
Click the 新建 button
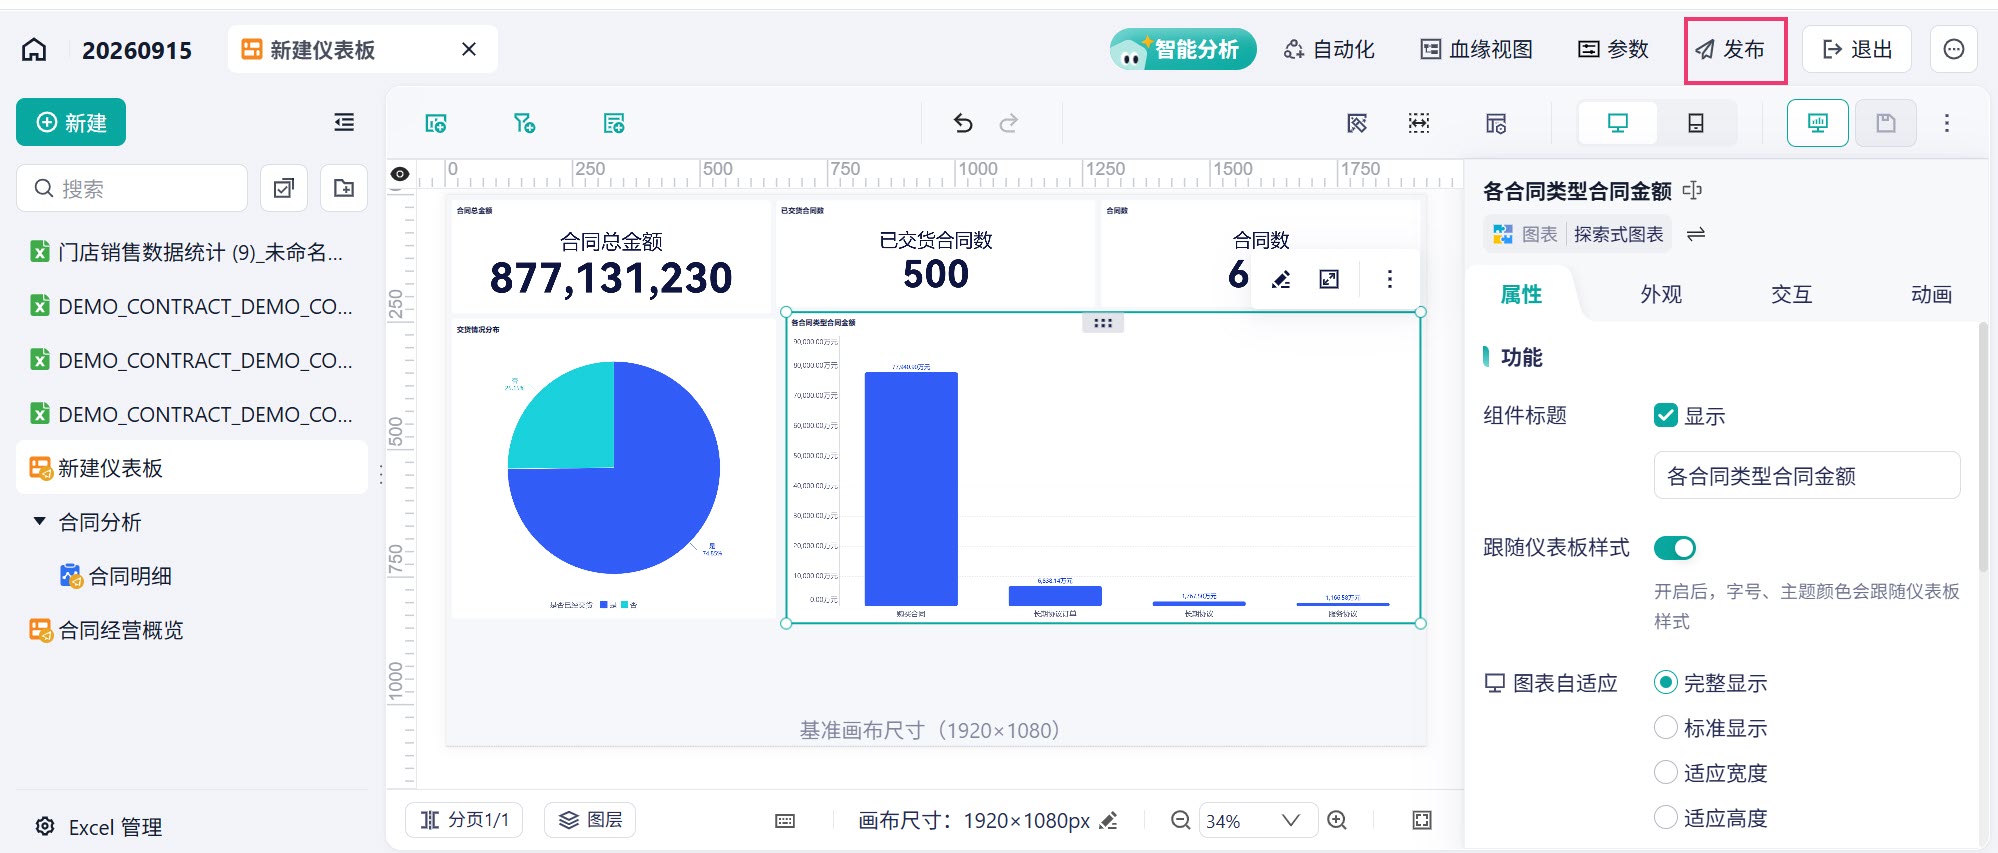pos(71,122)
